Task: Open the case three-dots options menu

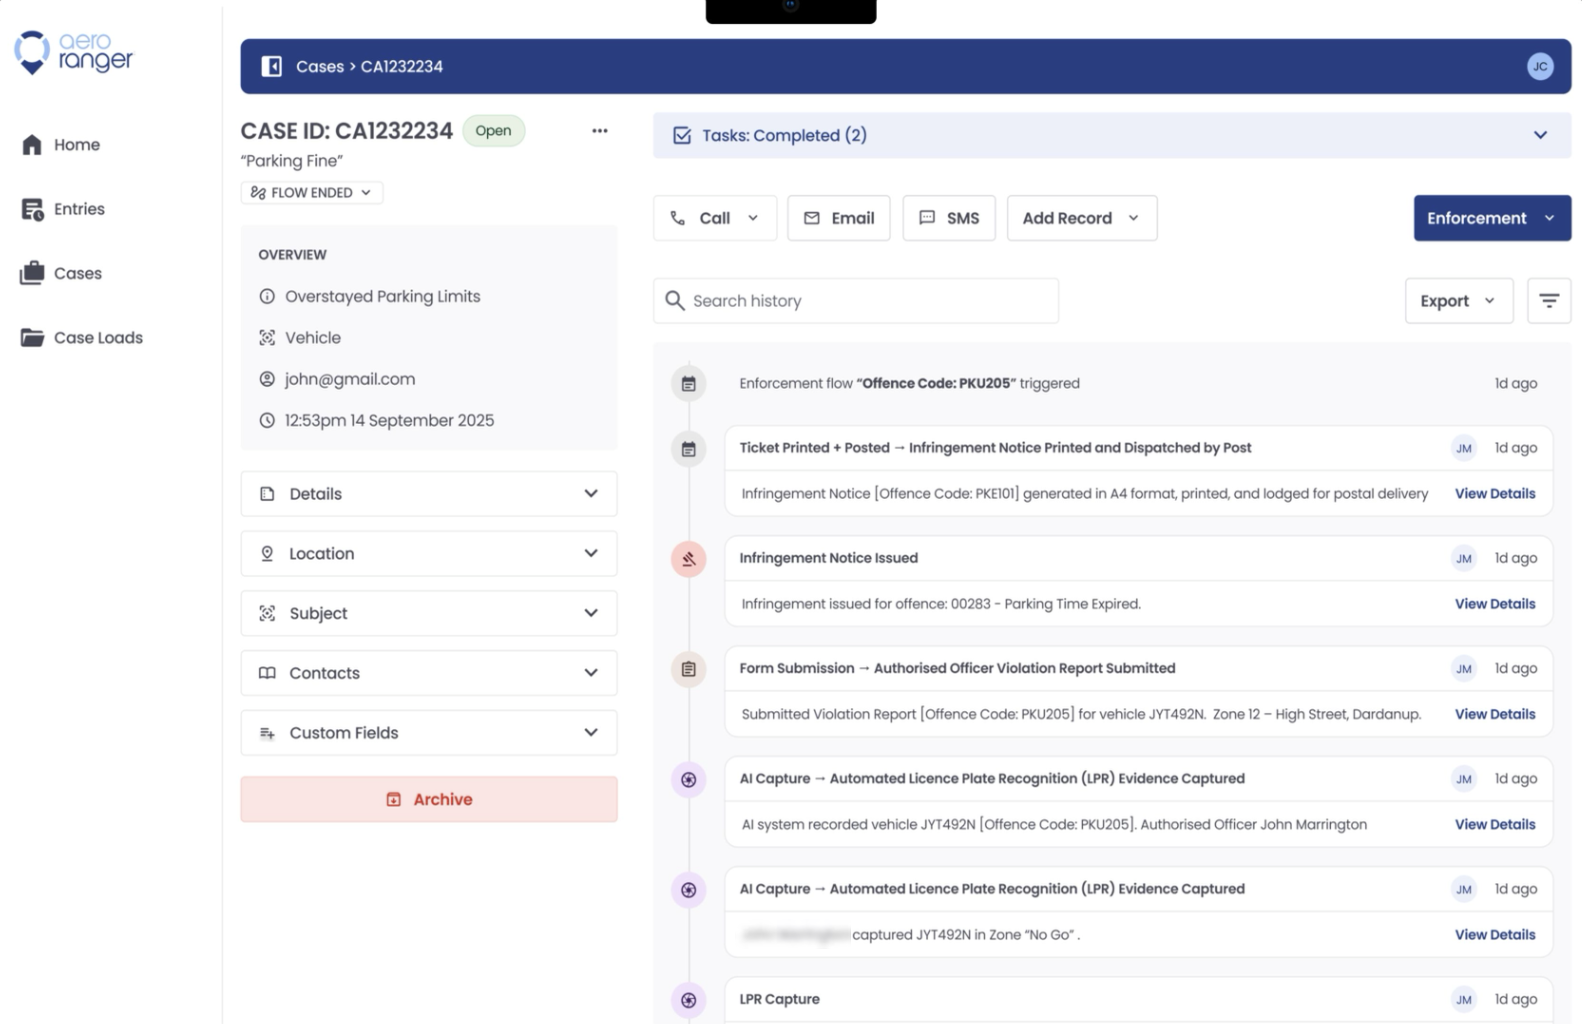Action: (600, 131)
